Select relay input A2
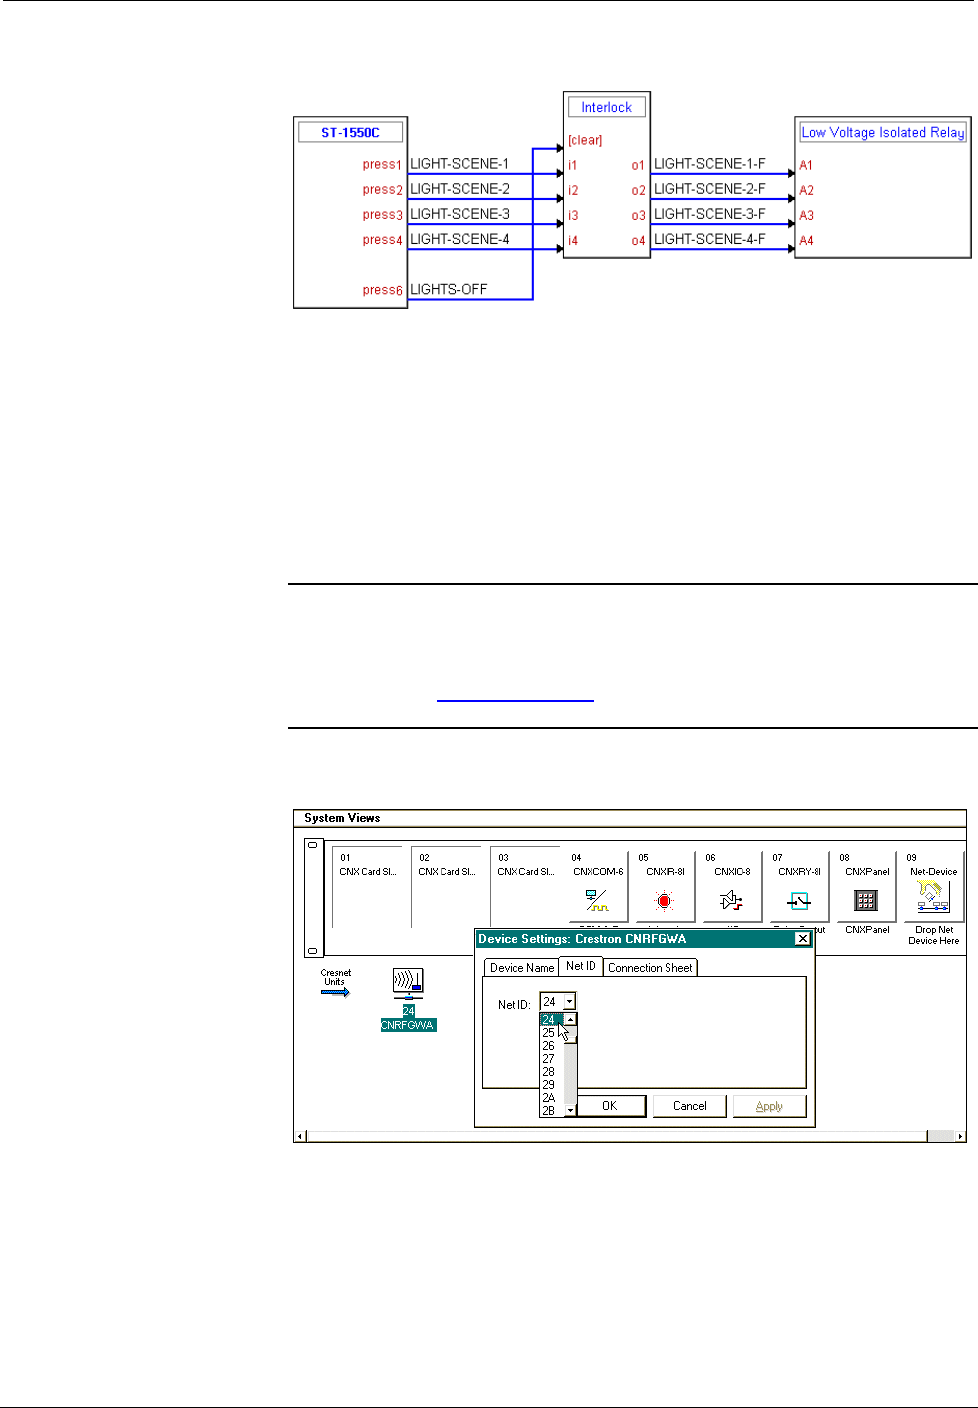The width and height of the screenshot is (978, 1408). 806,190
